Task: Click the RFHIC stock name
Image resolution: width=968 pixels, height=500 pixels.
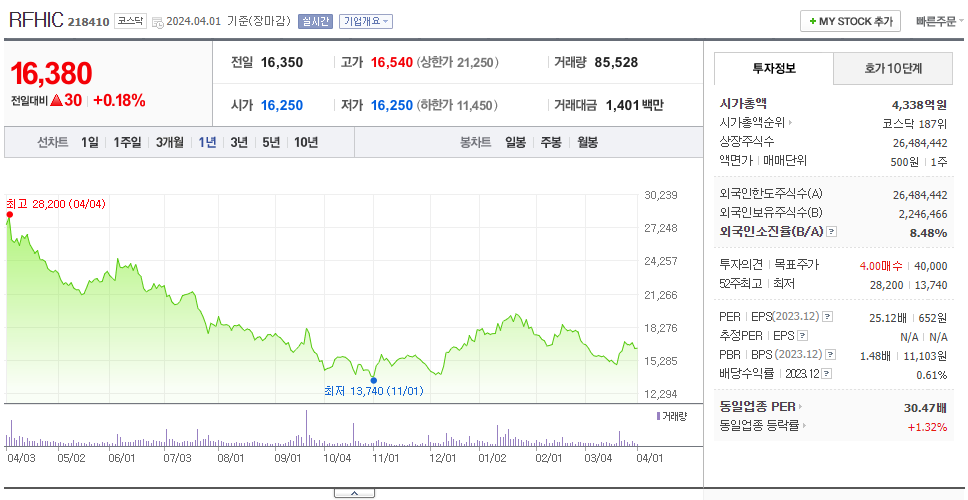Action: 36,20
